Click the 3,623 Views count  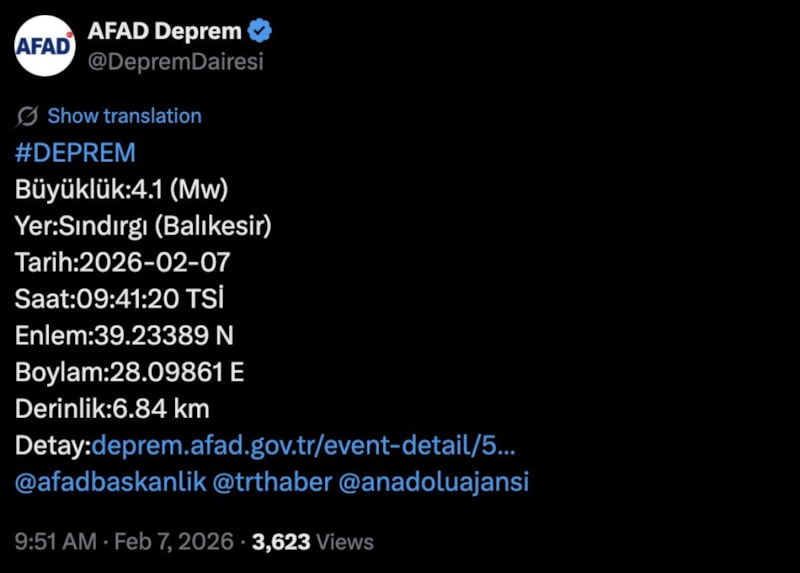click(313, 542)
